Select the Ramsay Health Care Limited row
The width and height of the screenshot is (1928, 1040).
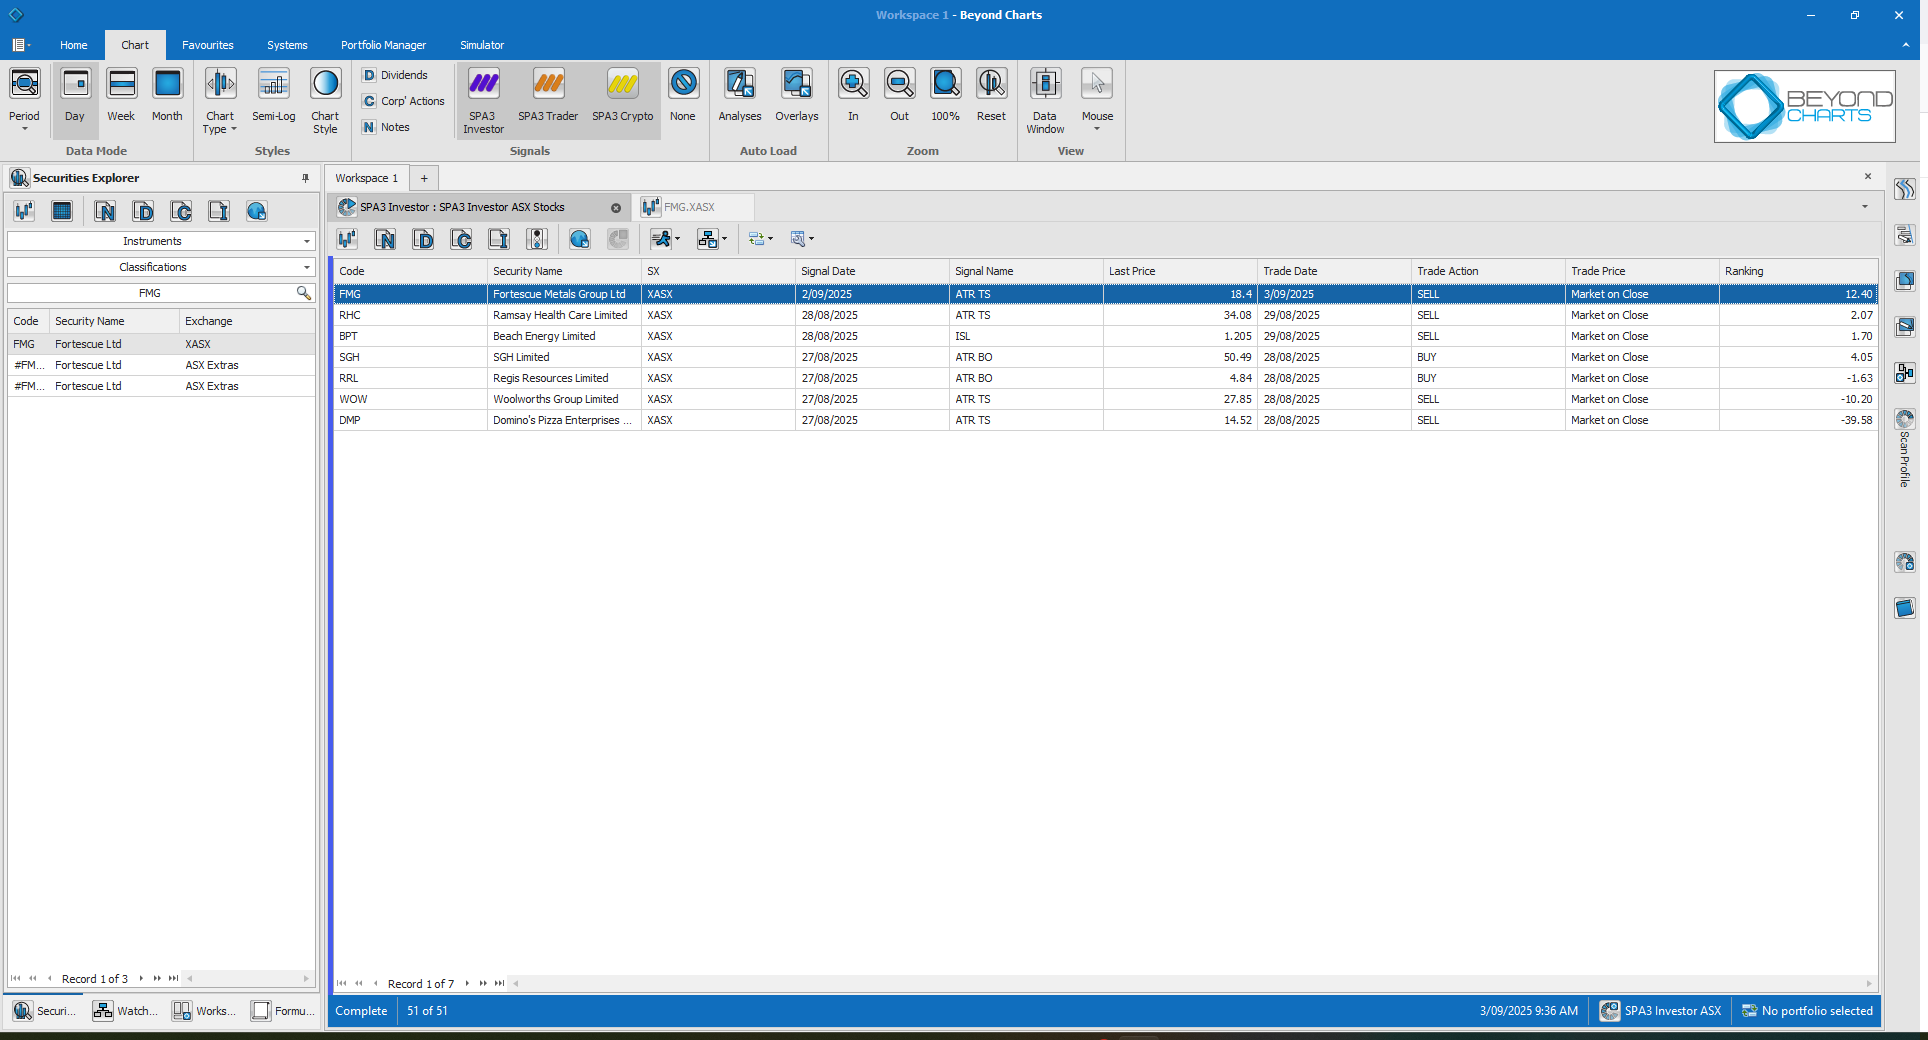tap(560, 315)
